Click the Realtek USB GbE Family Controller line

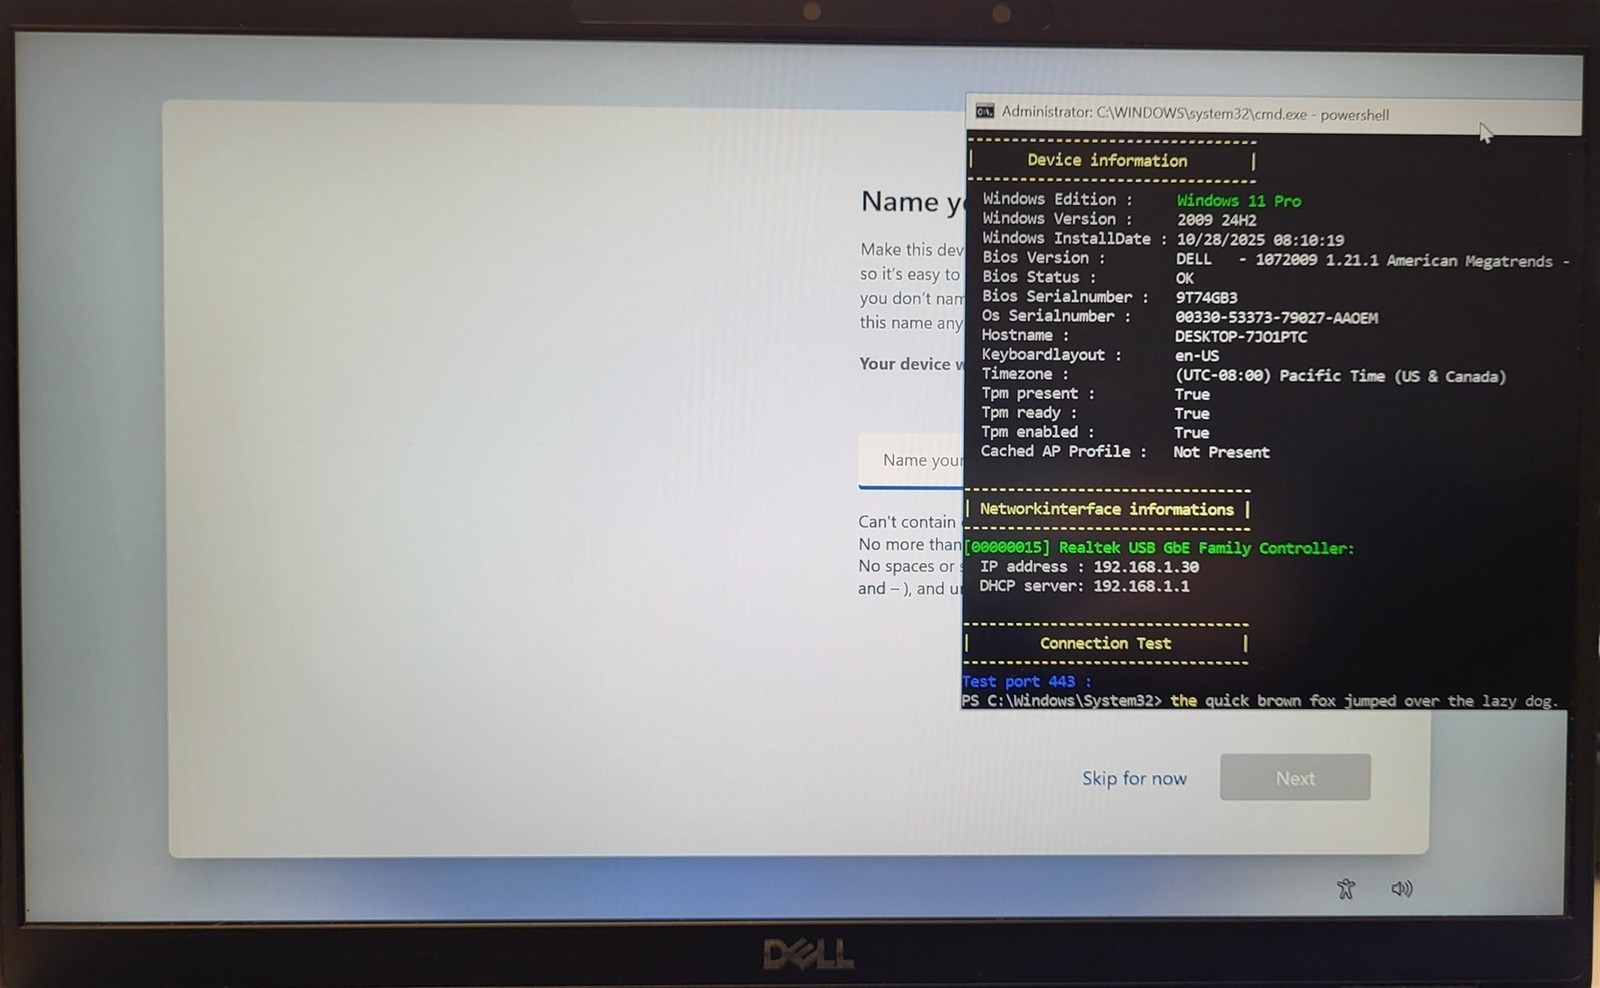click(x=1159, y=548)
